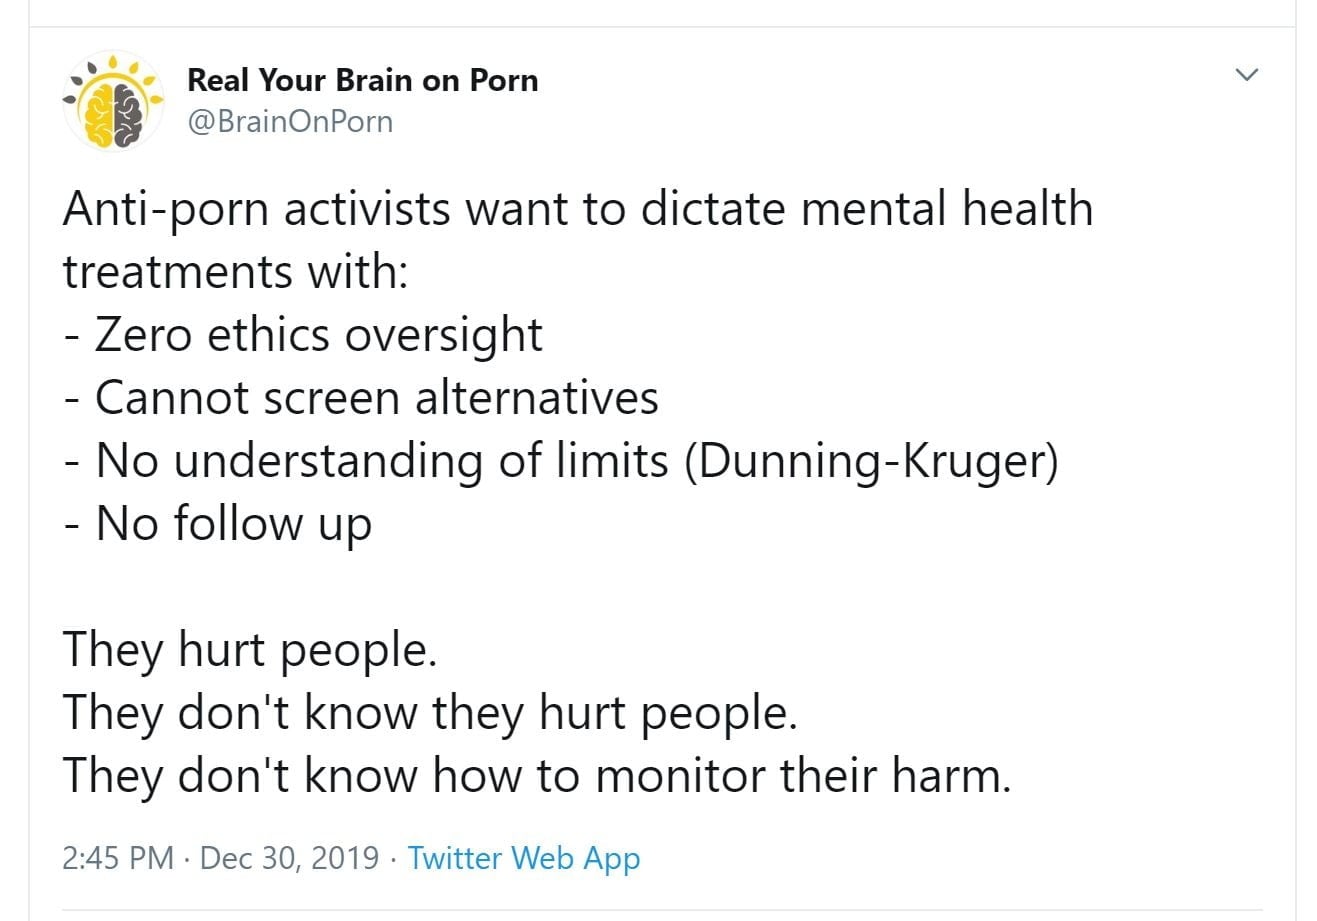Select the Dec 30, 2019 date
1317x921 pixels.
click(x=290, y=858)
